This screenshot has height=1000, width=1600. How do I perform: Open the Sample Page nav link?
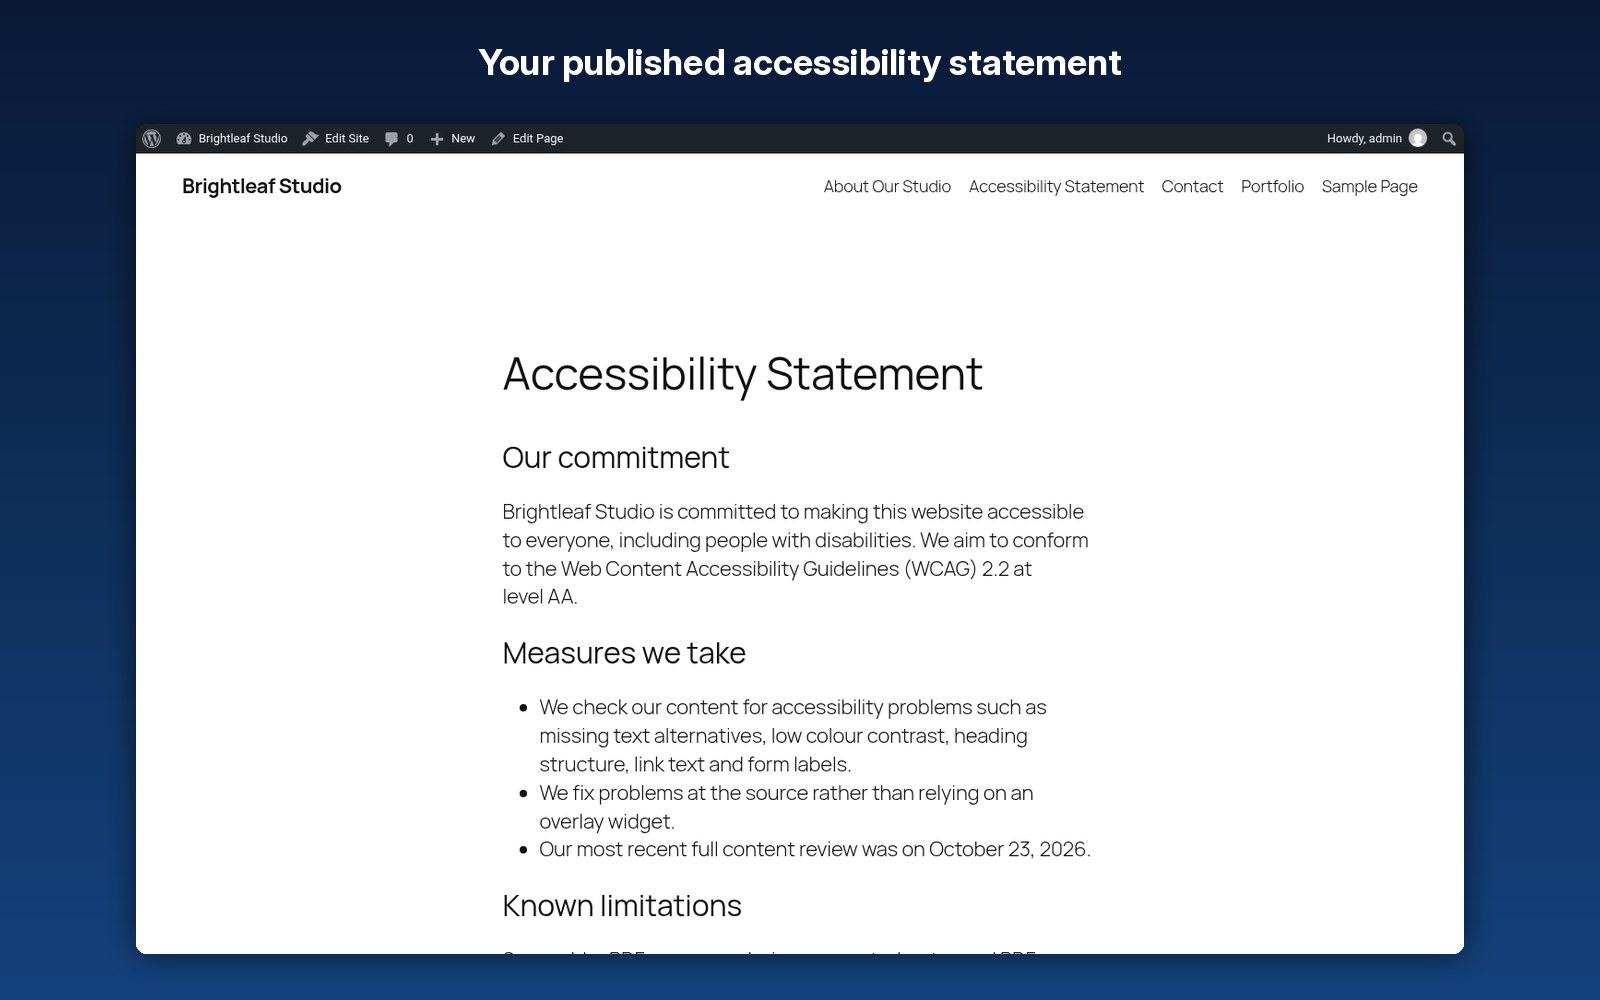click(1369, 186)
